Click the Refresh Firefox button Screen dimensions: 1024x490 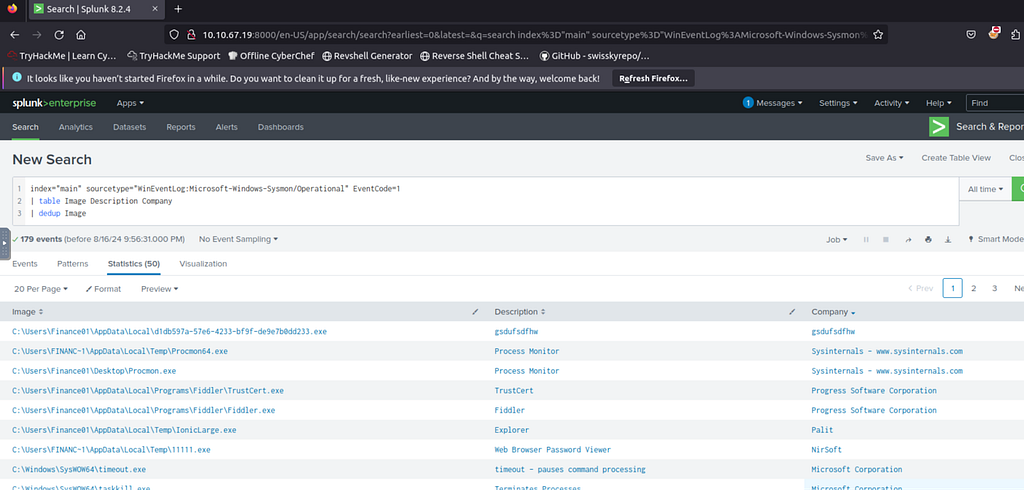653,78
